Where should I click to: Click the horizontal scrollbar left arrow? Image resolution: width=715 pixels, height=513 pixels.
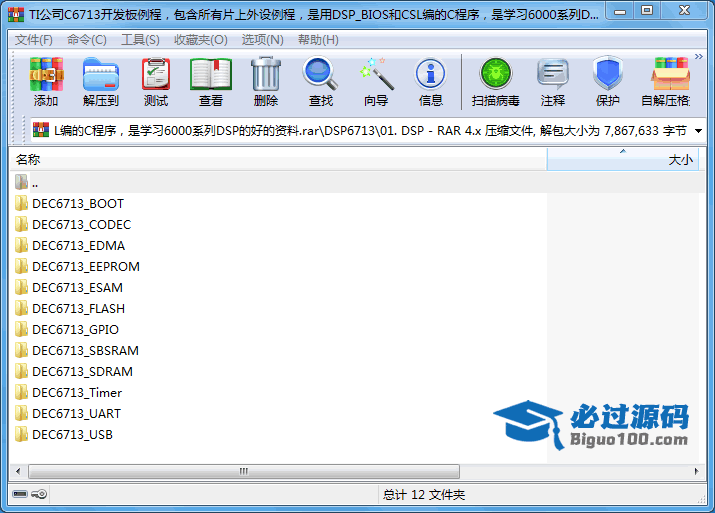18,471
